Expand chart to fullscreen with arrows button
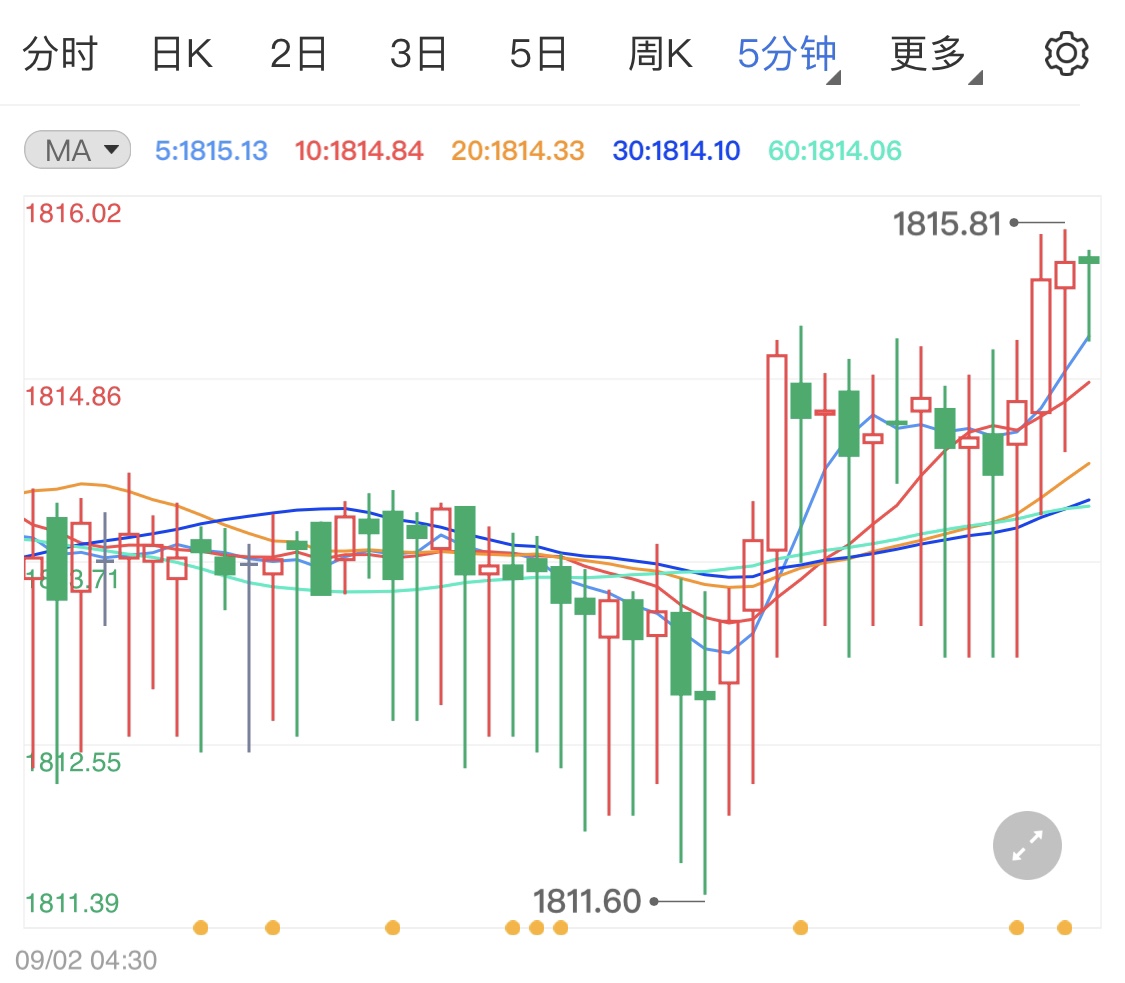1125x983 pixels. [x=1027, y=845]
